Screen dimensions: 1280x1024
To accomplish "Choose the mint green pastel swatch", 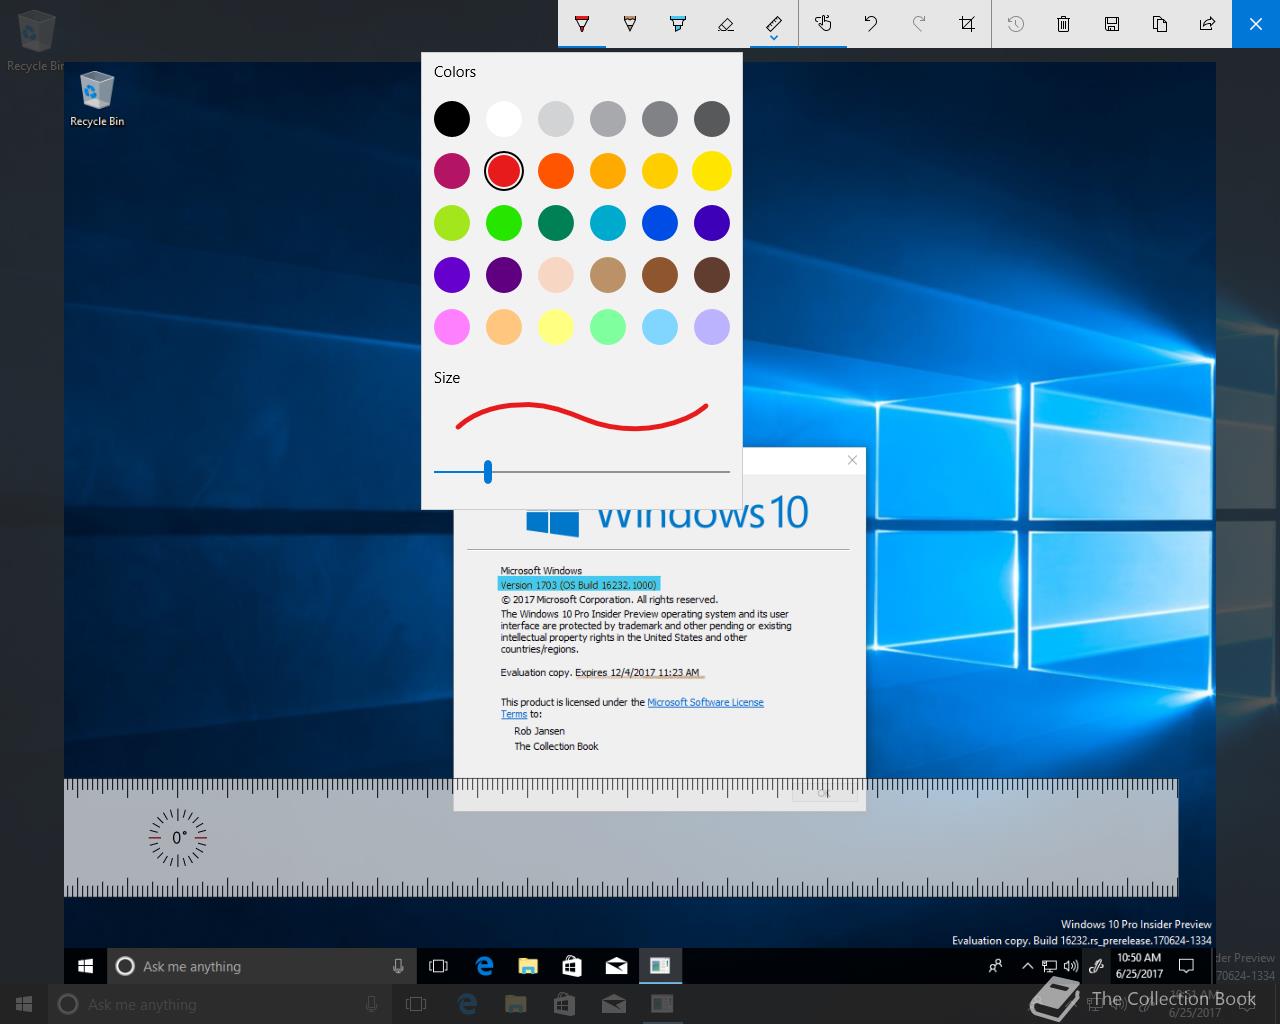I will pos(608,327).
